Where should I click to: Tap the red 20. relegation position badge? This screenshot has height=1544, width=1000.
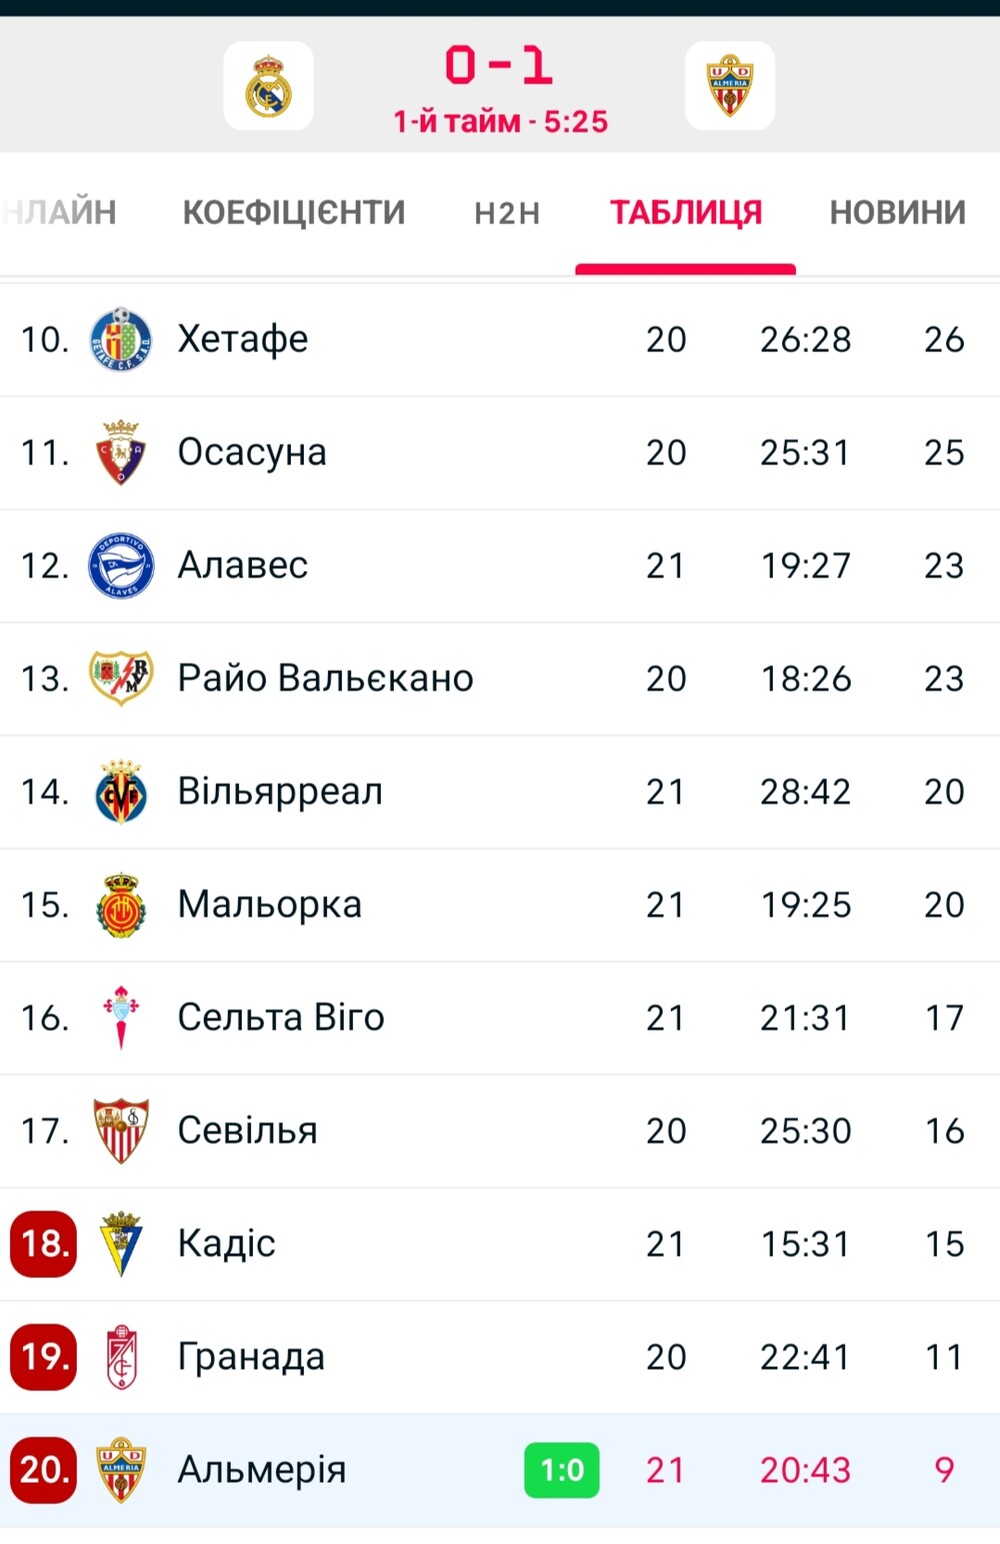tap(44, 1470)
